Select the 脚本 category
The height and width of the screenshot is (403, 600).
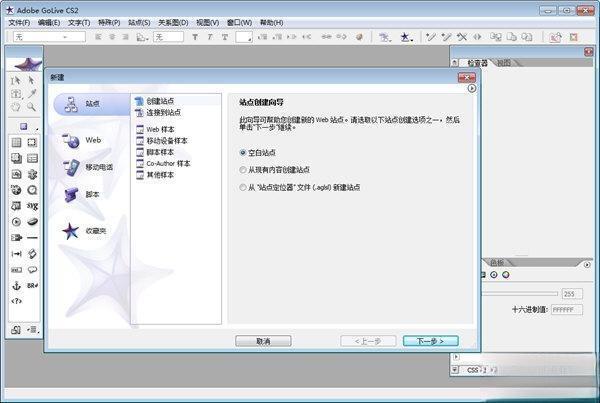pos(81,195)
